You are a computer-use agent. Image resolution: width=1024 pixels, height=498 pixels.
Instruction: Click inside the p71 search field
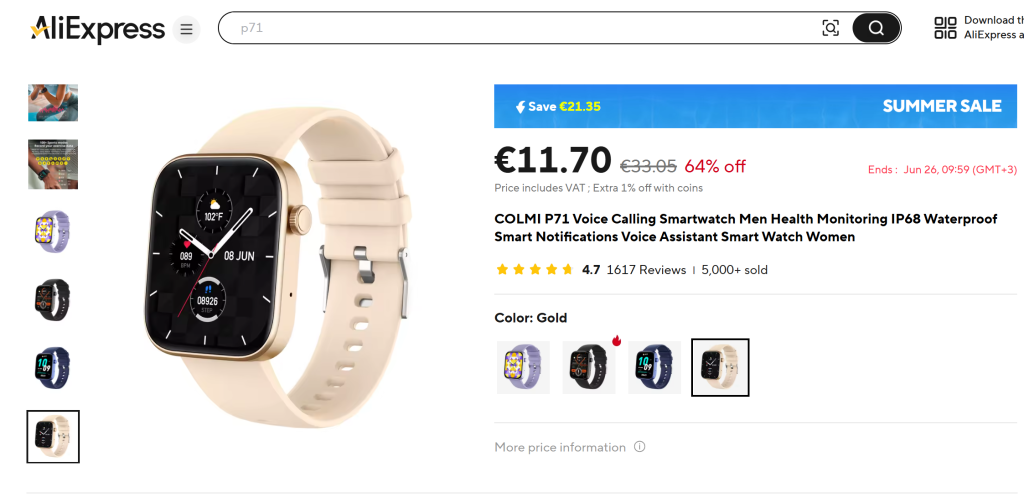[522, 28]
